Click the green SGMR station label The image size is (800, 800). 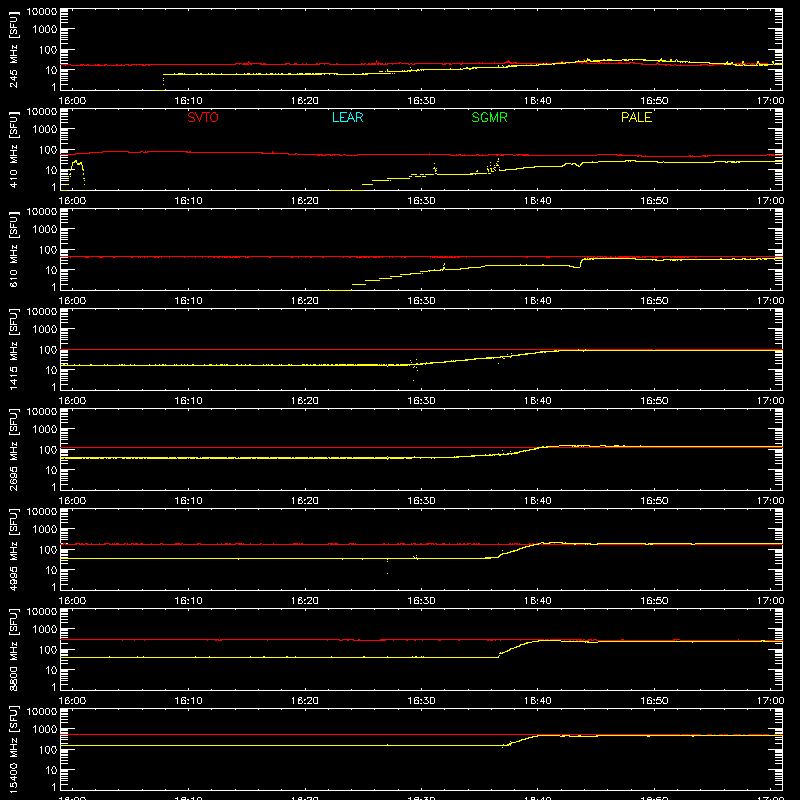tap(489, 117)
